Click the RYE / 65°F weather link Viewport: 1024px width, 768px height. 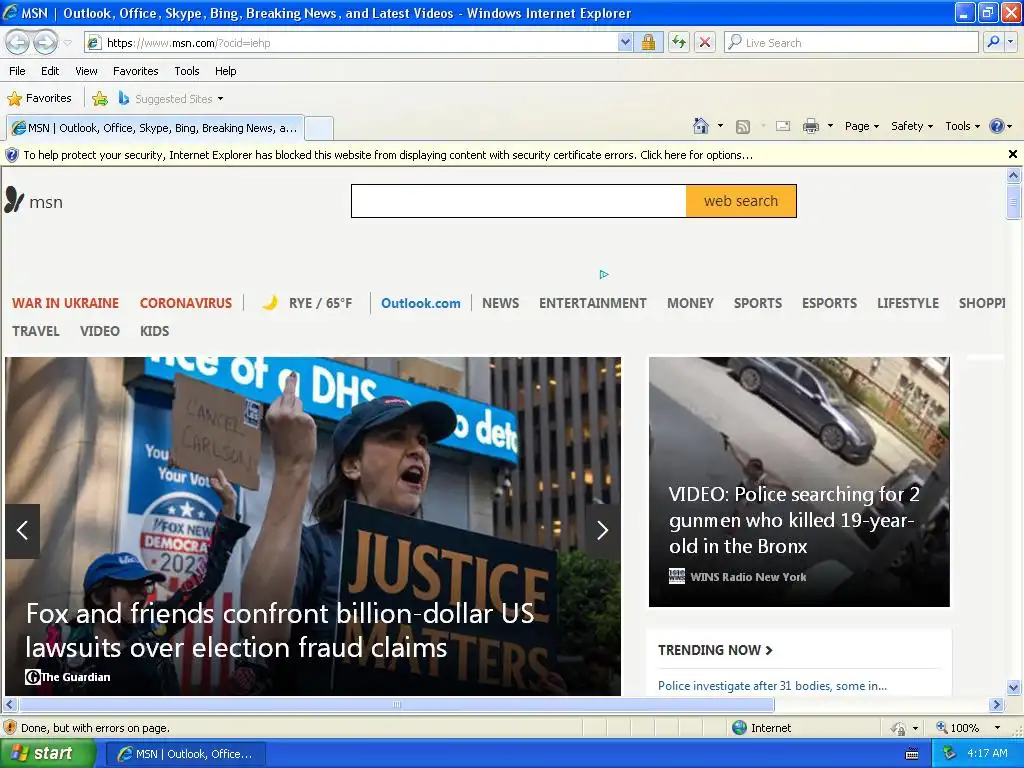coord(307,303)
